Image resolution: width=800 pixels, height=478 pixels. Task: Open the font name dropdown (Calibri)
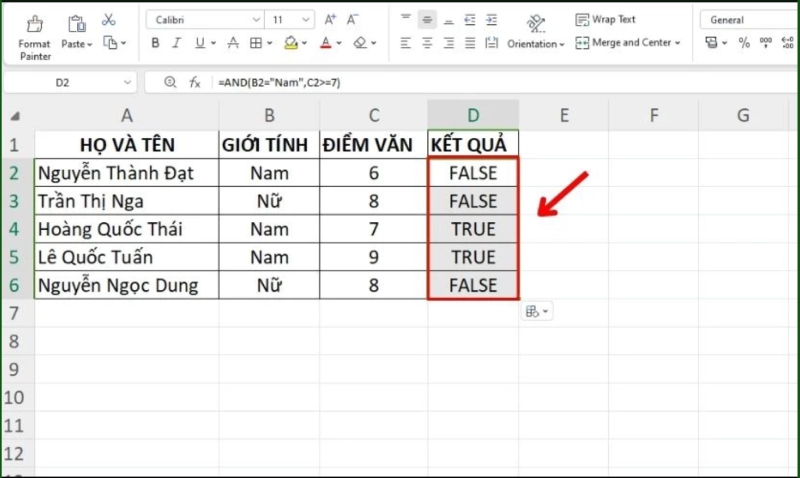[256, 20]
